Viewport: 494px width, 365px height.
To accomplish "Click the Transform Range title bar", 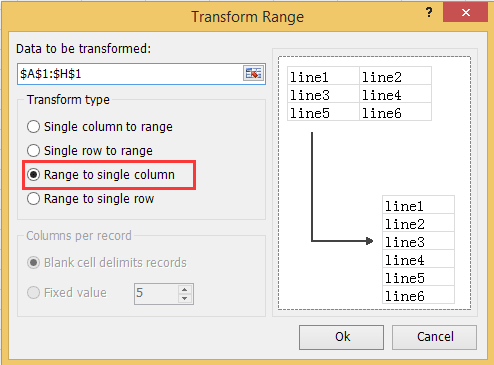I will tap(247, 17).
